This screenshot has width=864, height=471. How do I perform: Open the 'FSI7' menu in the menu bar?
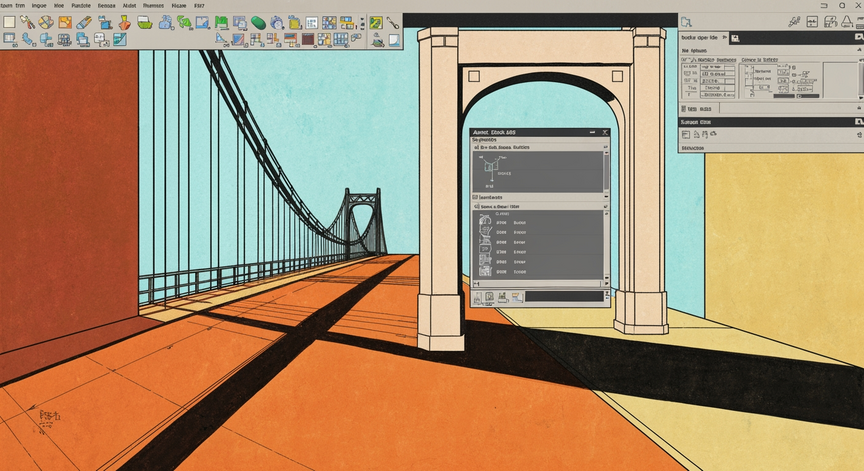click(x=199, y=6)
